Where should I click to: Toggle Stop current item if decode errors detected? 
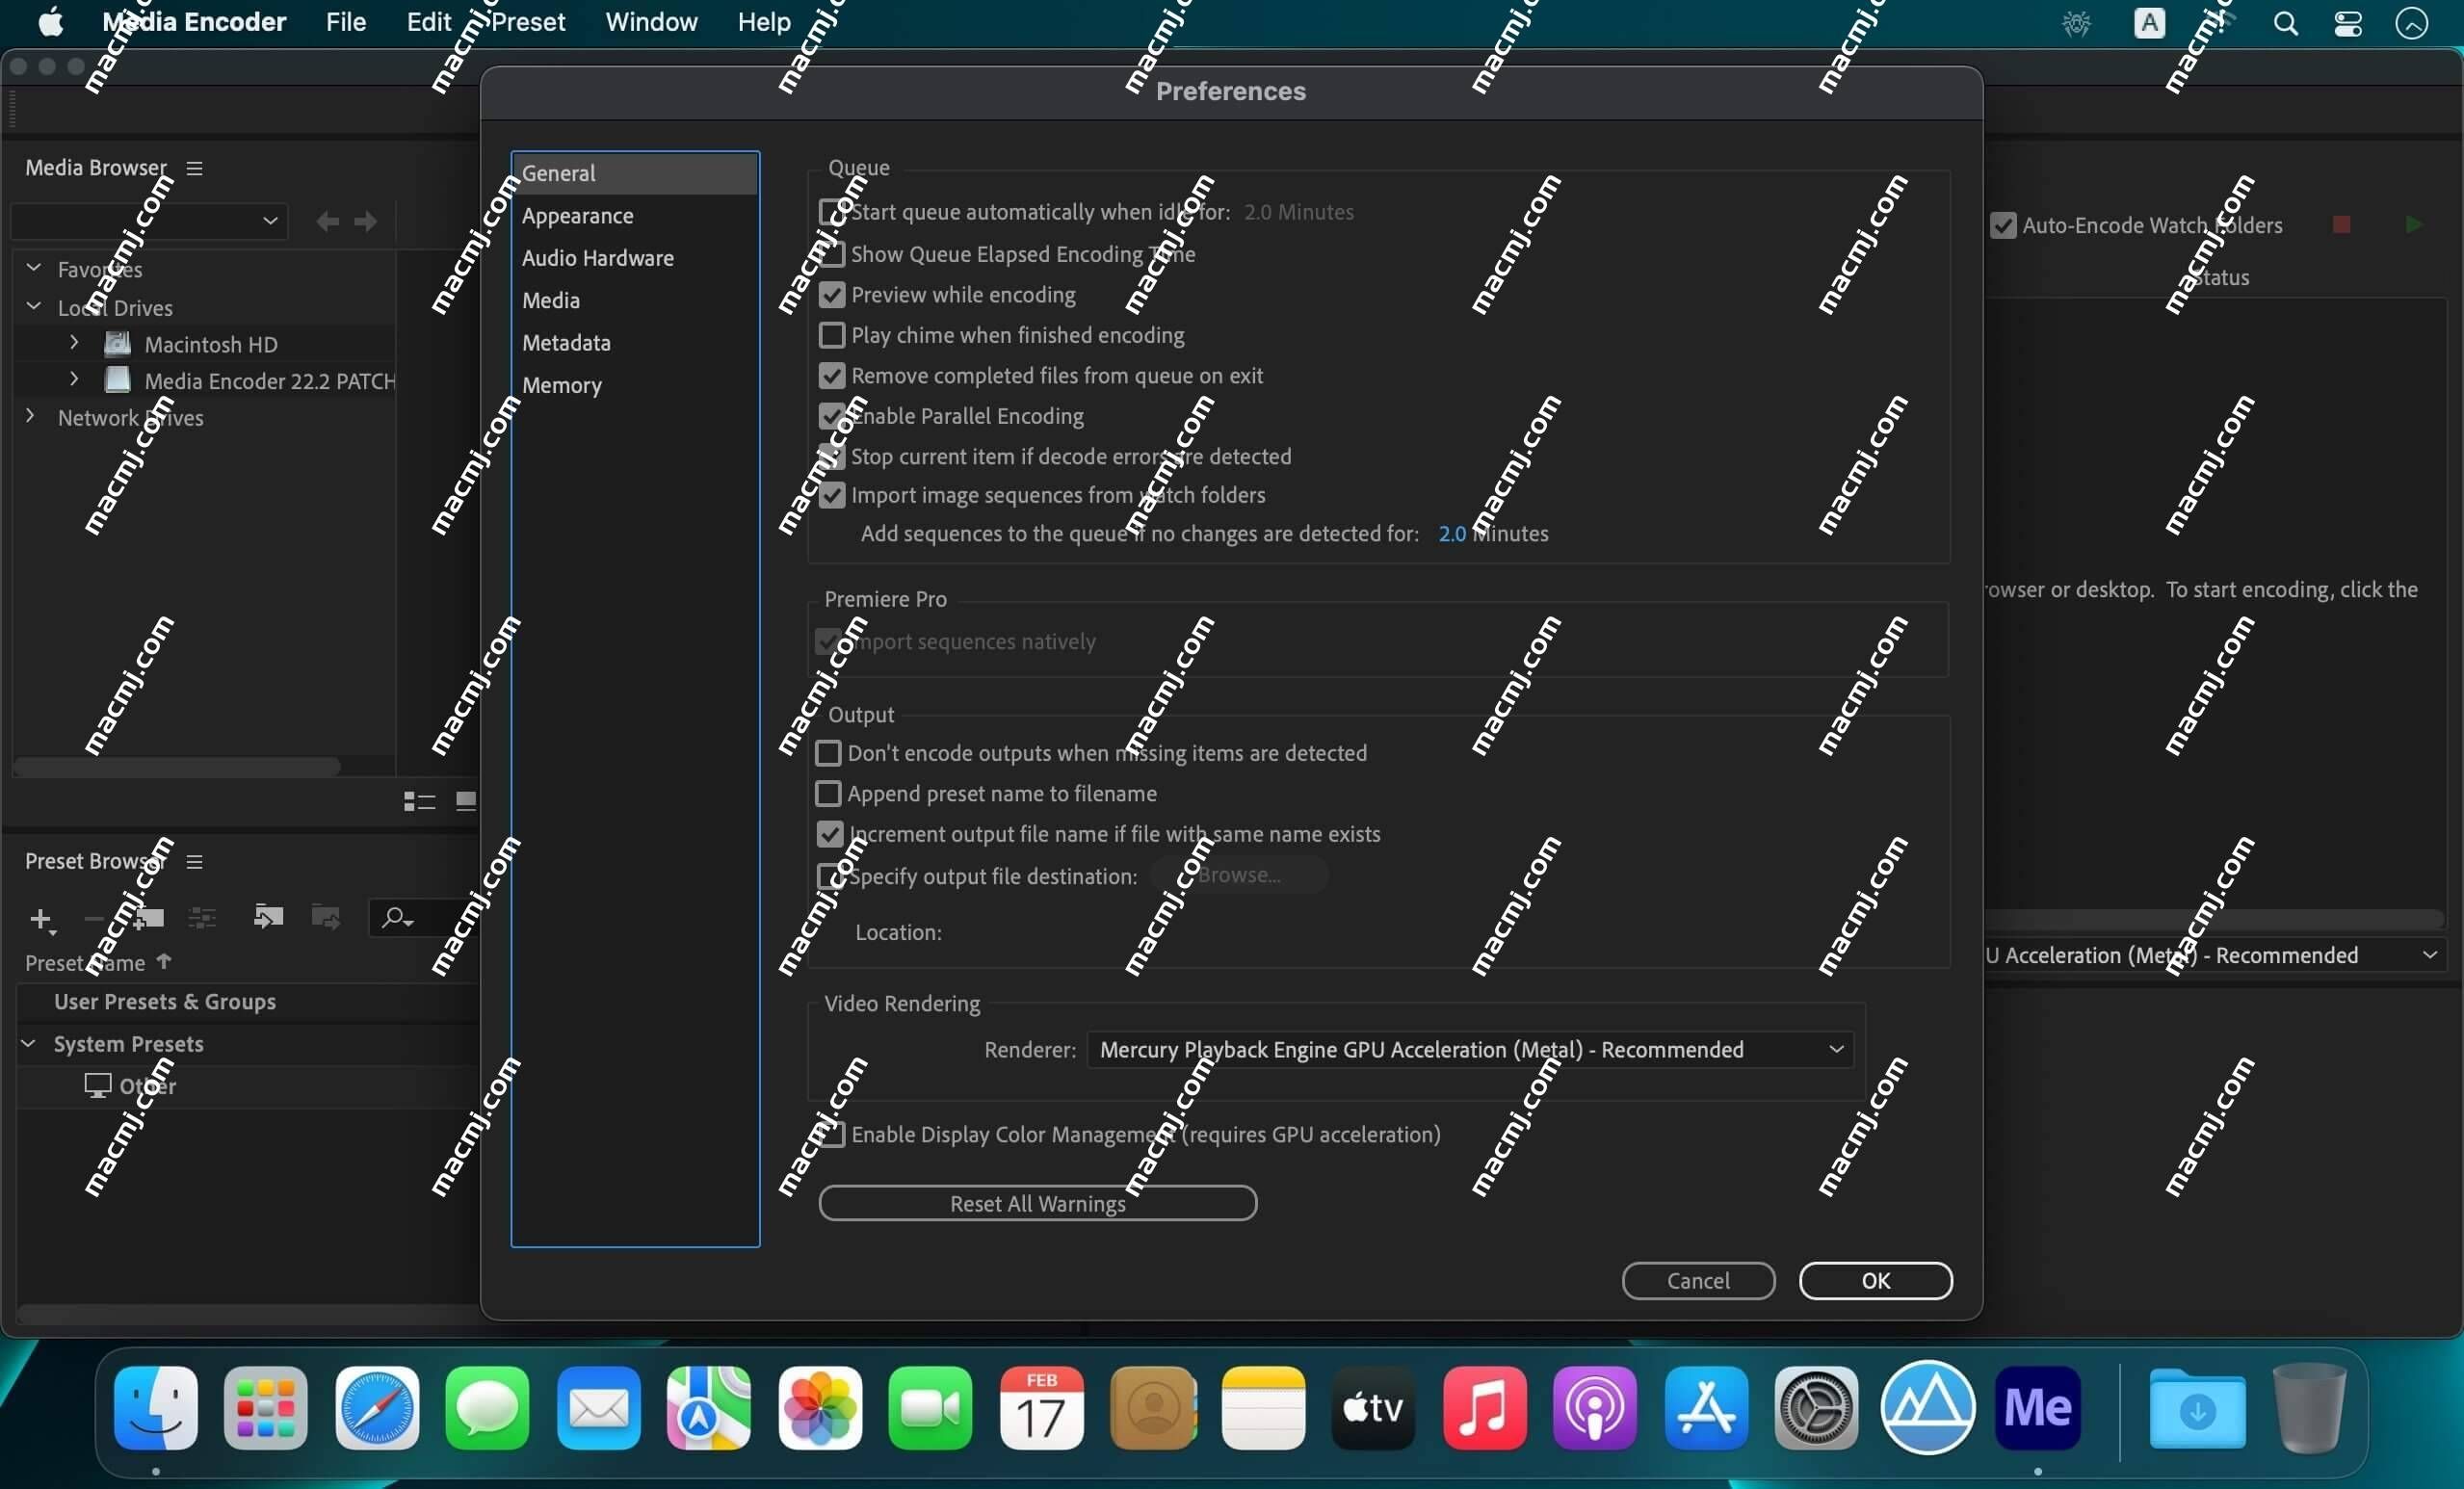[829, 454]
